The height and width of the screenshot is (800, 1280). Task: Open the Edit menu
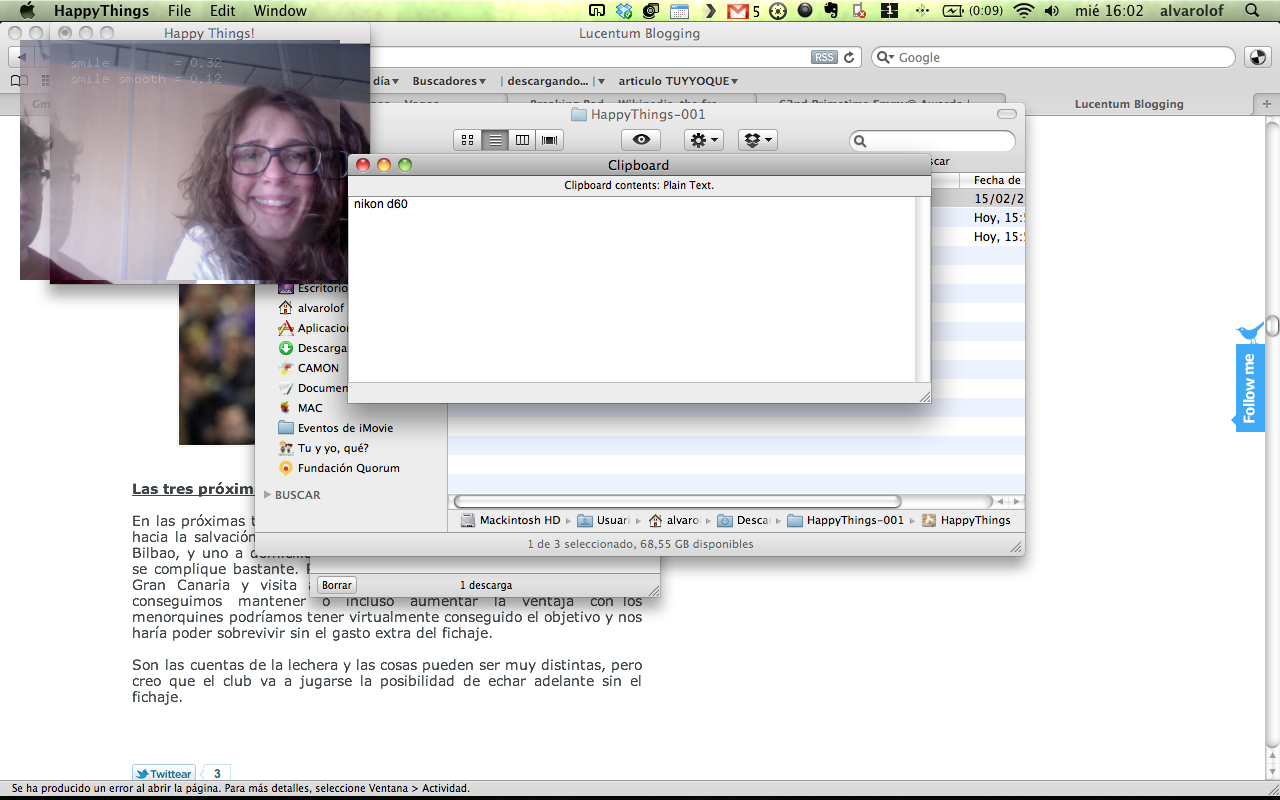pyautogui.click(x=223, y=11)
